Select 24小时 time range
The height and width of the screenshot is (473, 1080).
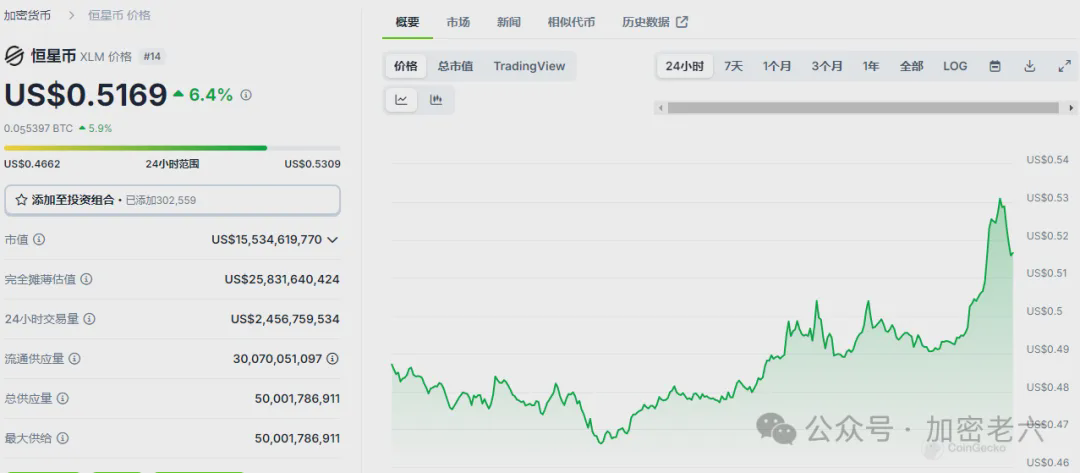point(685,67)
